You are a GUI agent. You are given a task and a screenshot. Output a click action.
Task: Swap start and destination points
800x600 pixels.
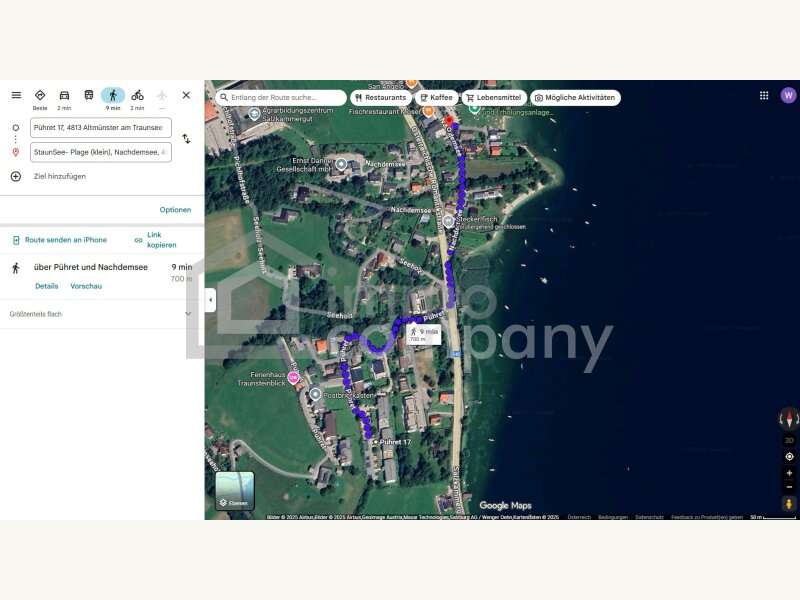click(186, 139)
